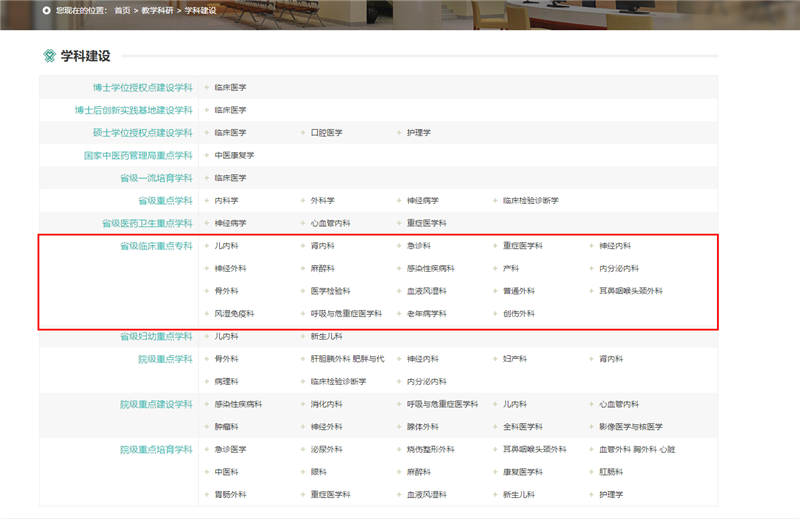
Task: Select 烧伤整形外科 in 院级重点培育学科
Action: coord(431,450)
